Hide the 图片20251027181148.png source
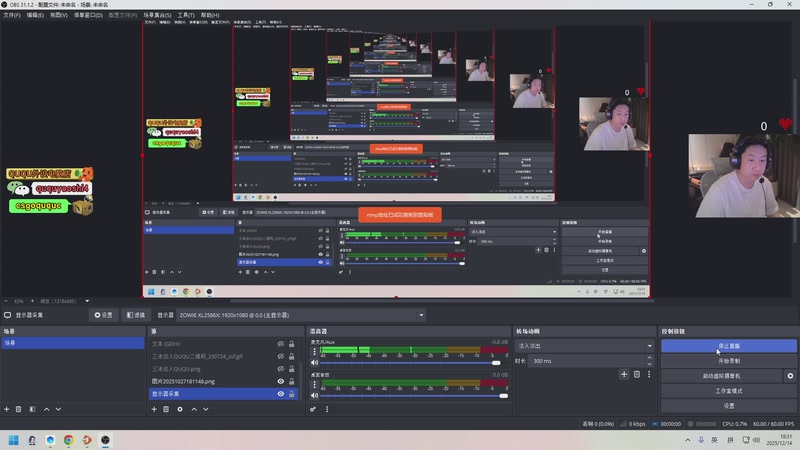Viewport: 800px width, 450px height. click(x=281, y=381)
